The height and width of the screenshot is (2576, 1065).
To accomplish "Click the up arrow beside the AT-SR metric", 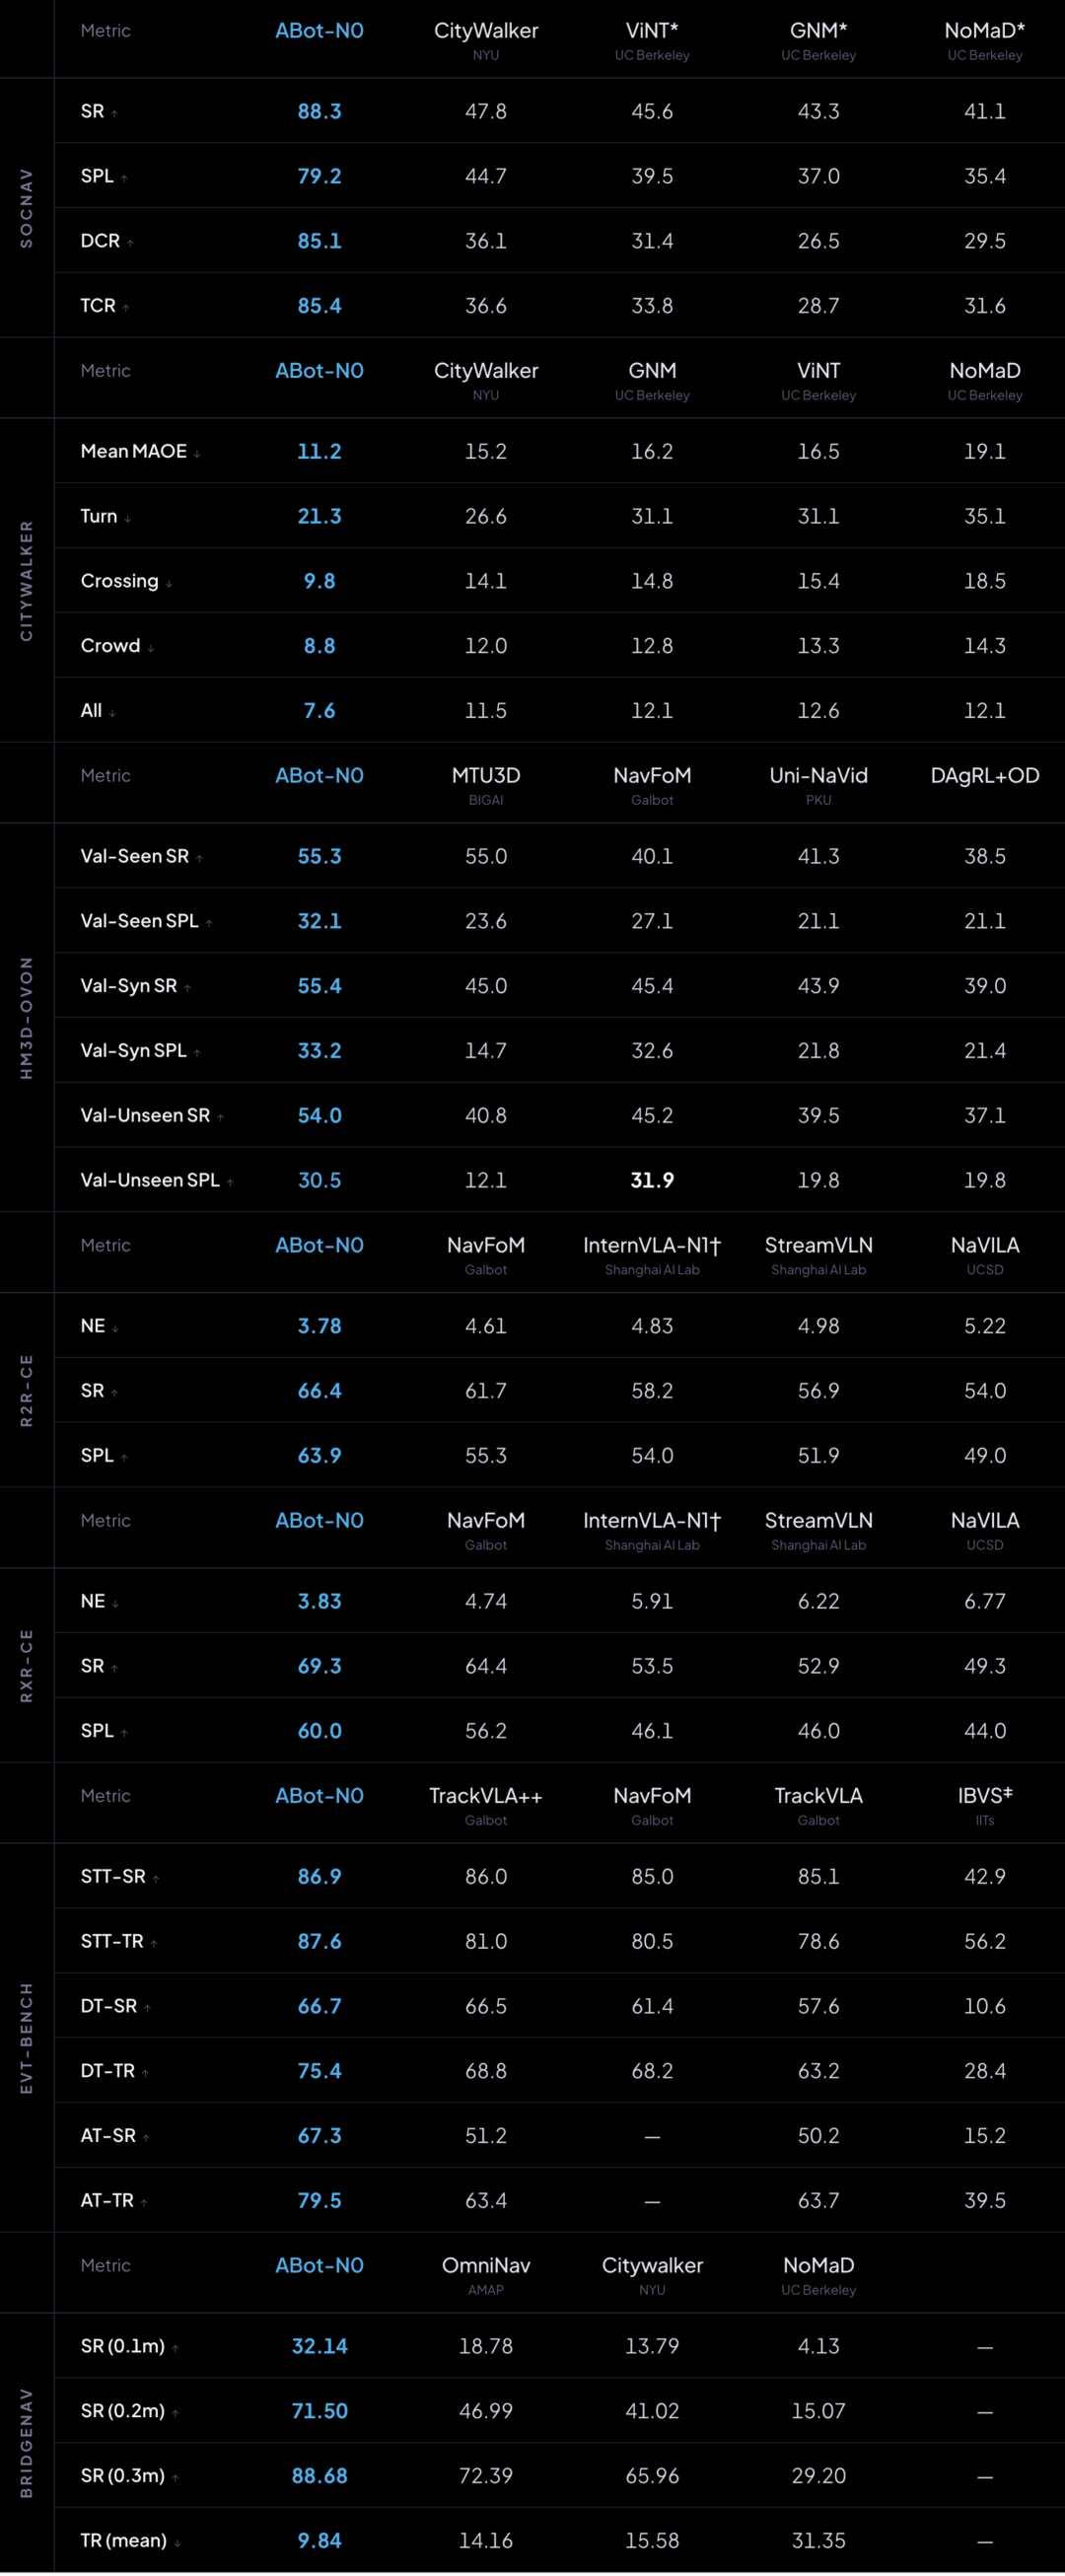I will [146, 2138].
